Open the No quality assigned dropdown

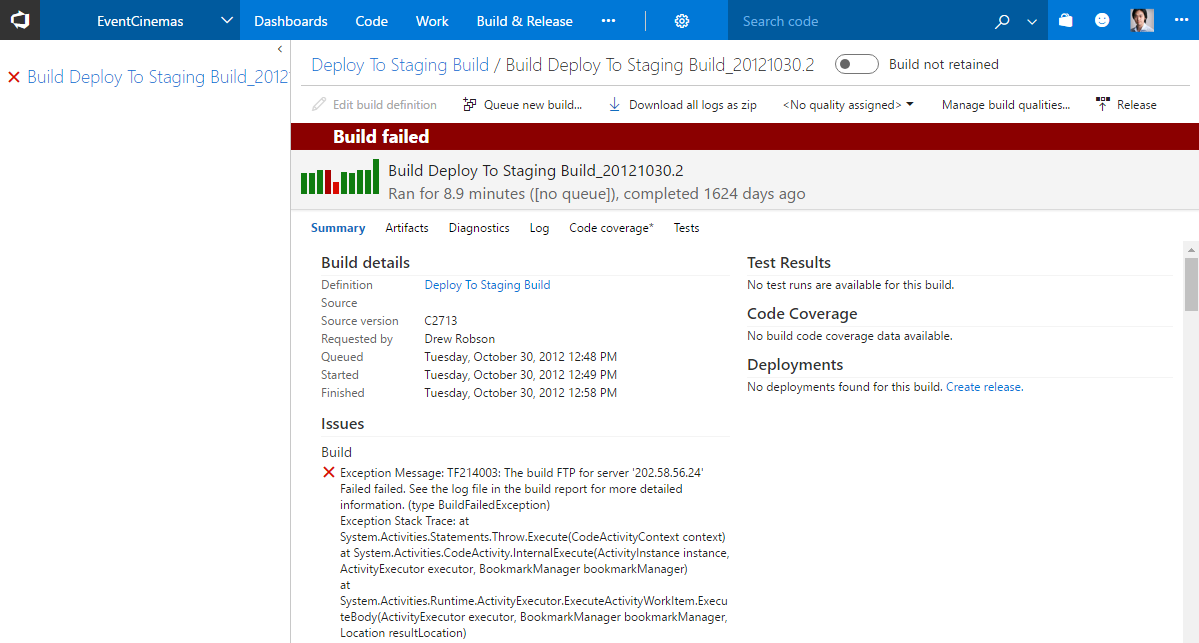848,105
